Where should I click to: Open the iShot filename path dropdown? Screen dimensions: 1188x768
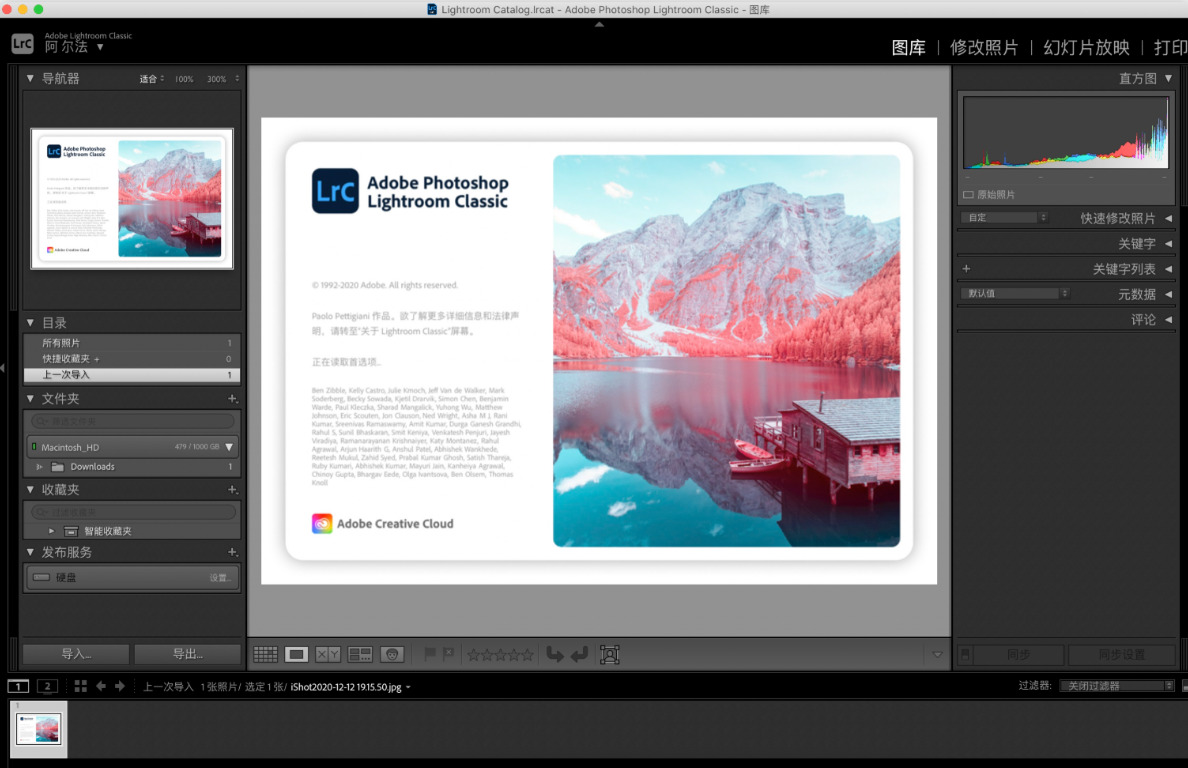coord(408,688)
